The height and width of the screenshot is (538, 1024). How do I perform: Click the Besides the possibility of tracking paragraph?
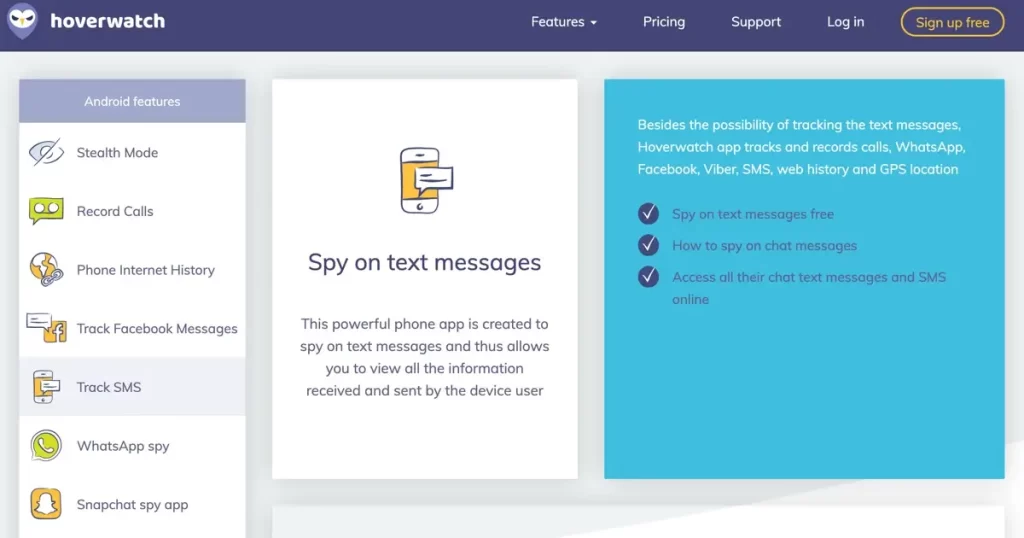coord(801,147)
